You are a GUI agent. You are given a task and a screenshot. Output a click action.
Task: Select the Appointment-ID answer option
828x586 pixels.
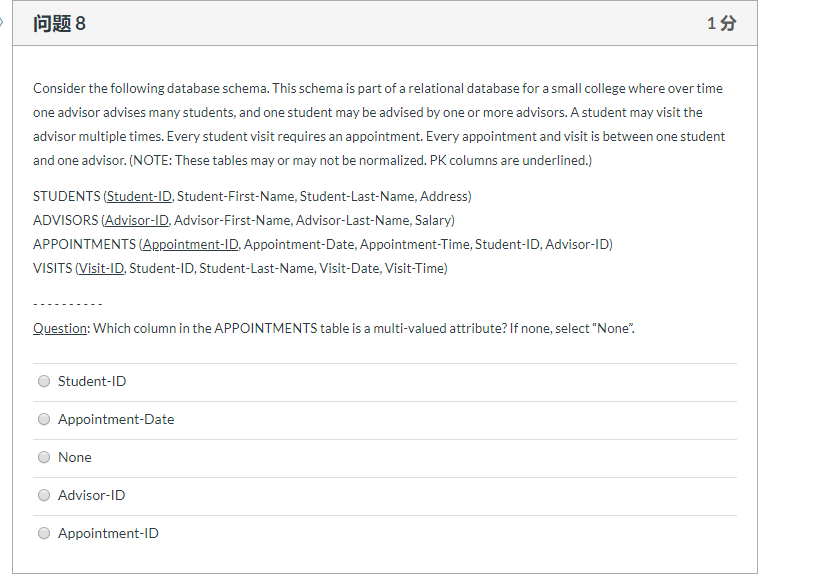click(x=43, y=533)
